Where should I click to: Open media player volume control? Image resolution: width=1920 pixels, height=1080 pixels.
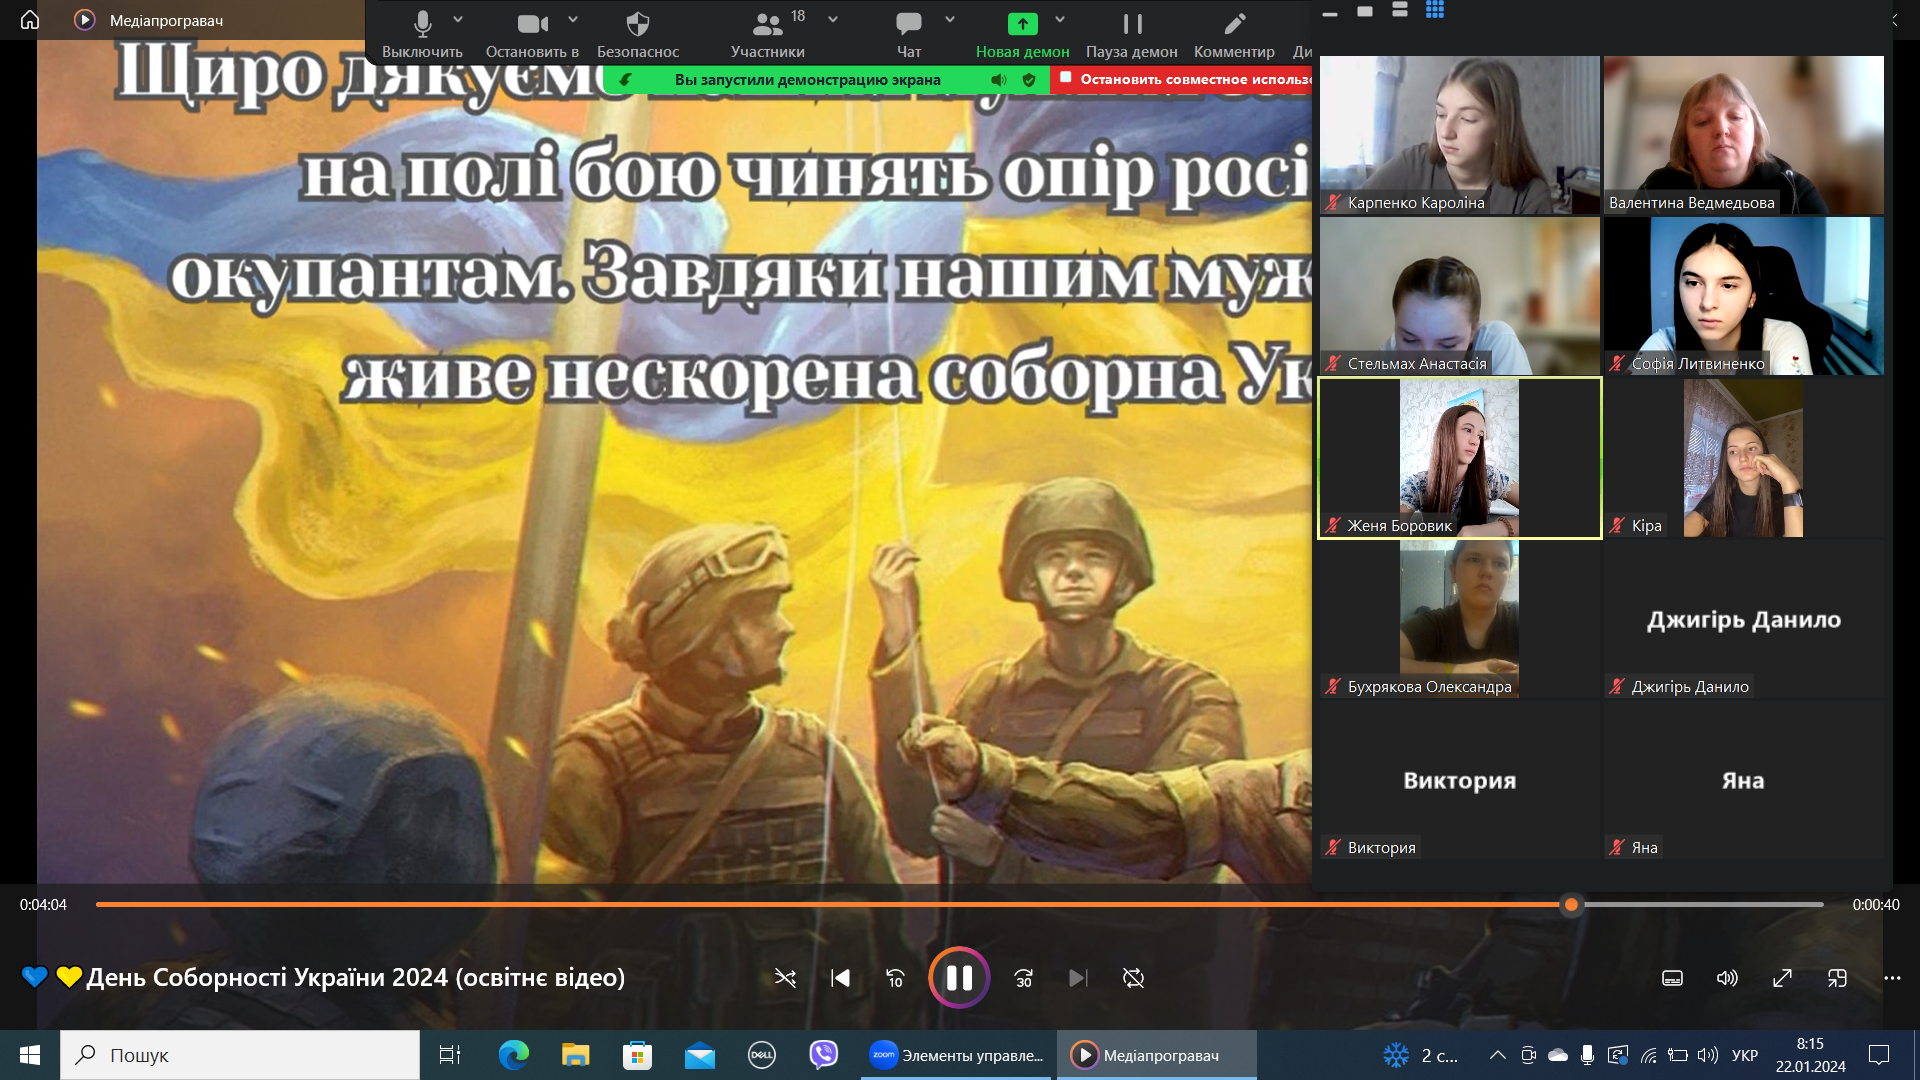1727,978
